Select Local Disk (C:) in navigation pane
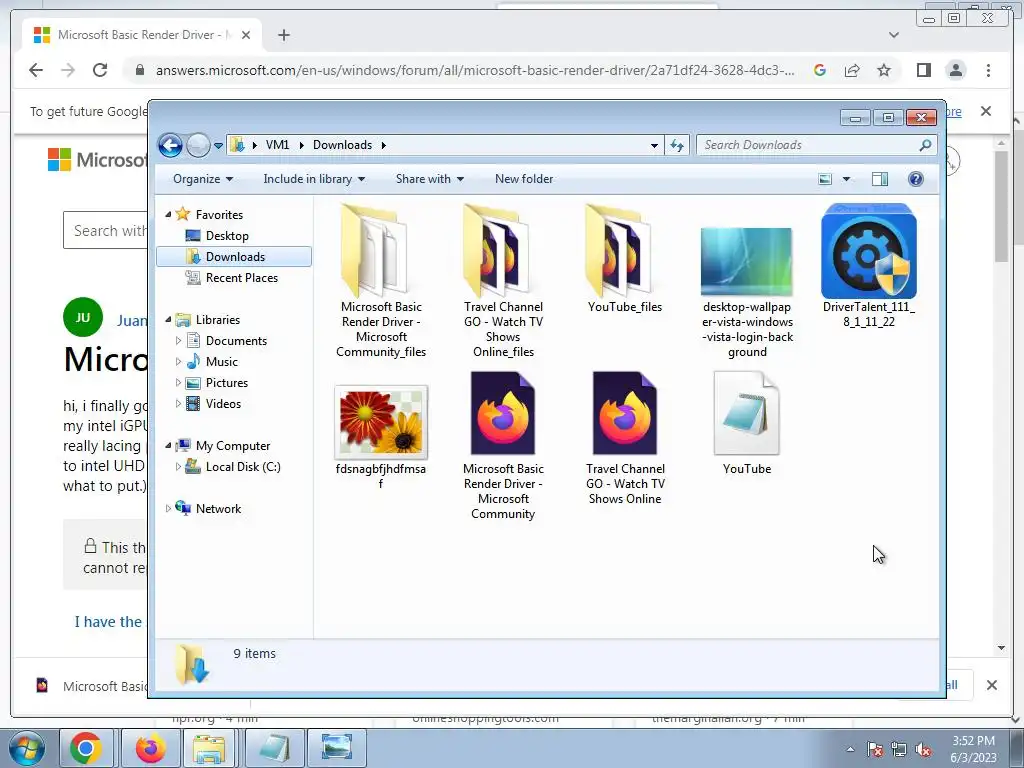Viewport: 1024px width, 768px height. (x=242, y=467)
